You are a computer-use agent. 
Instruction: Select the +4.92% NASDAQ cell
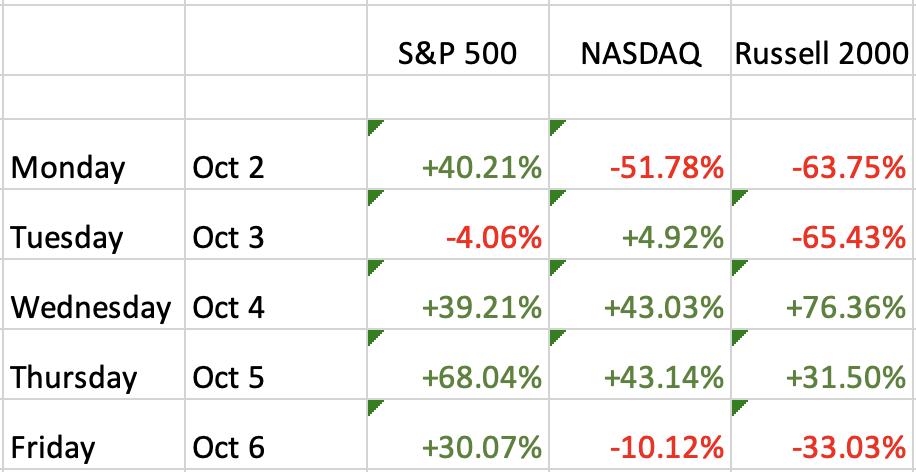640,224
